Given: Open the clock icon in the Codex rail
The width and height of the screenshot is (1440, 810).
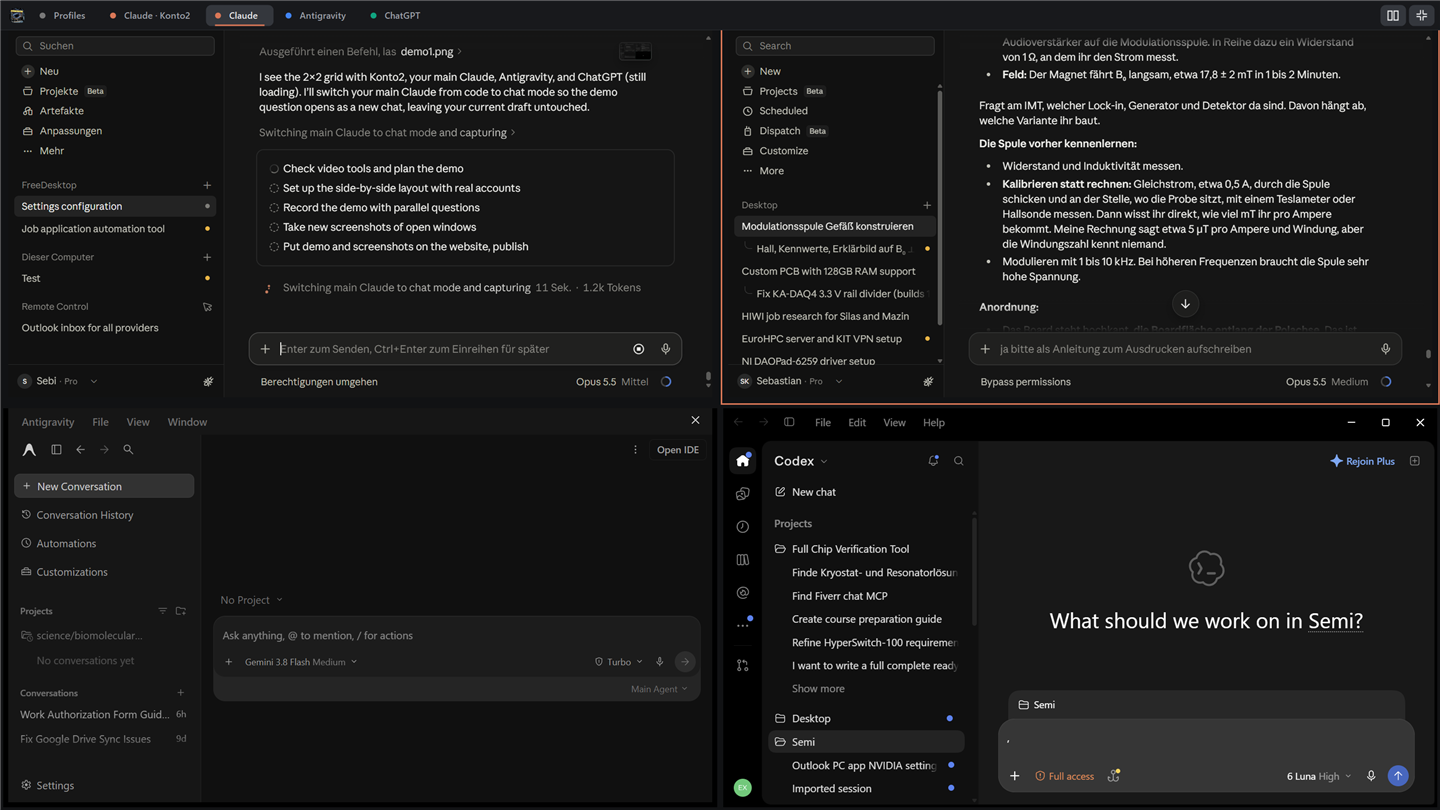Looking at the screenshot, I should pos(742,527).
